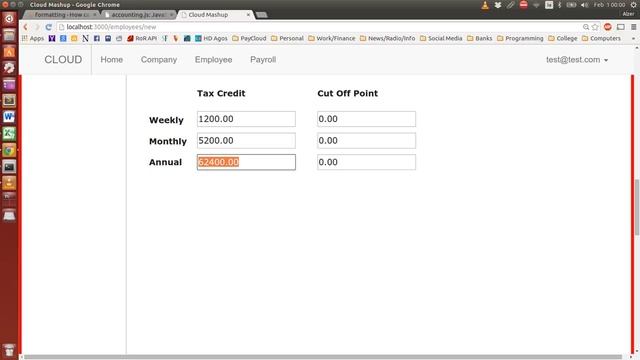Open the PayCloud bookmarks folder
This screenshot has height=360, width=640.
(249, 38)
